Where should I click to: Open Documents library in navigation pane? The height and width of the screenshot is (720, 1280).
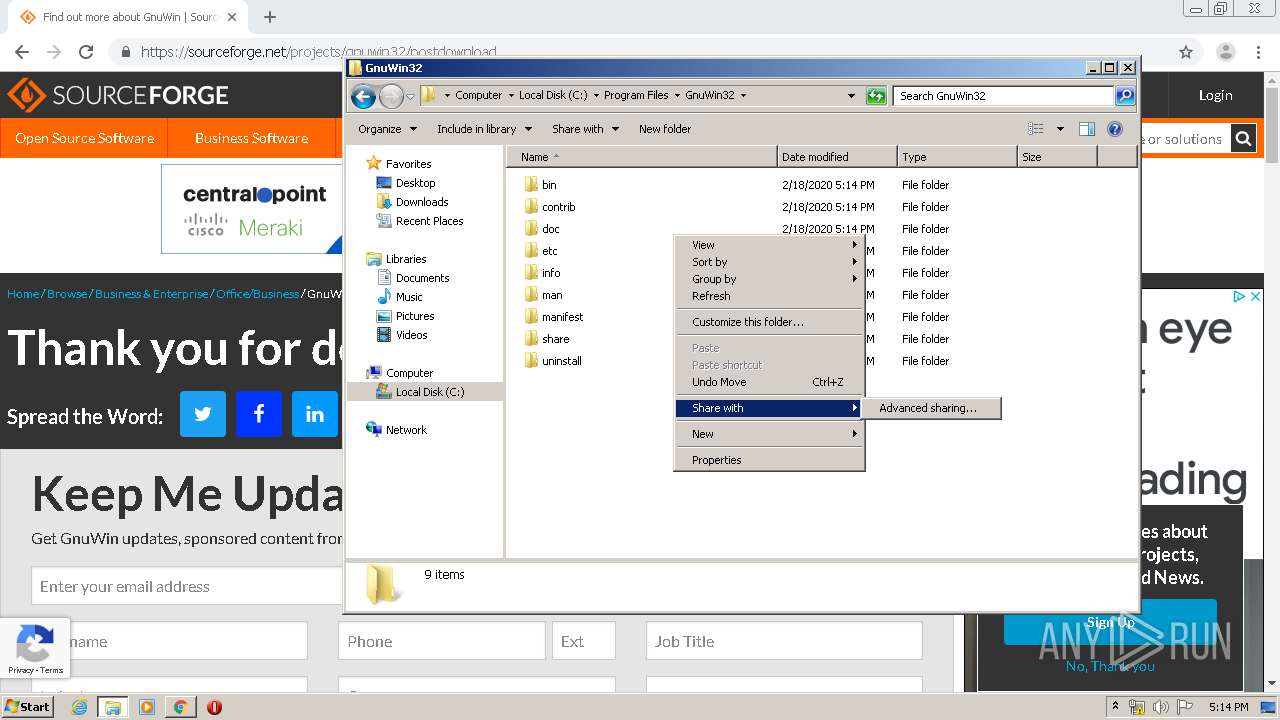(422, 278)
